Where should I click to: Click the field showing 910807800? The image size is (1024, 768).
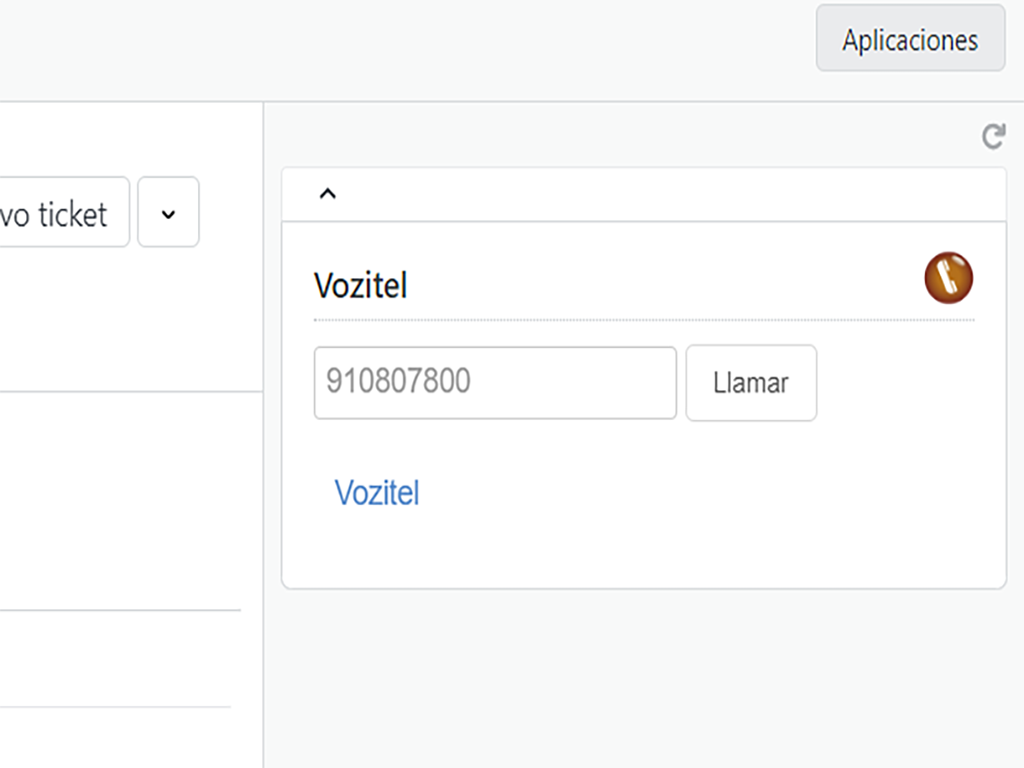click(495, 383)
